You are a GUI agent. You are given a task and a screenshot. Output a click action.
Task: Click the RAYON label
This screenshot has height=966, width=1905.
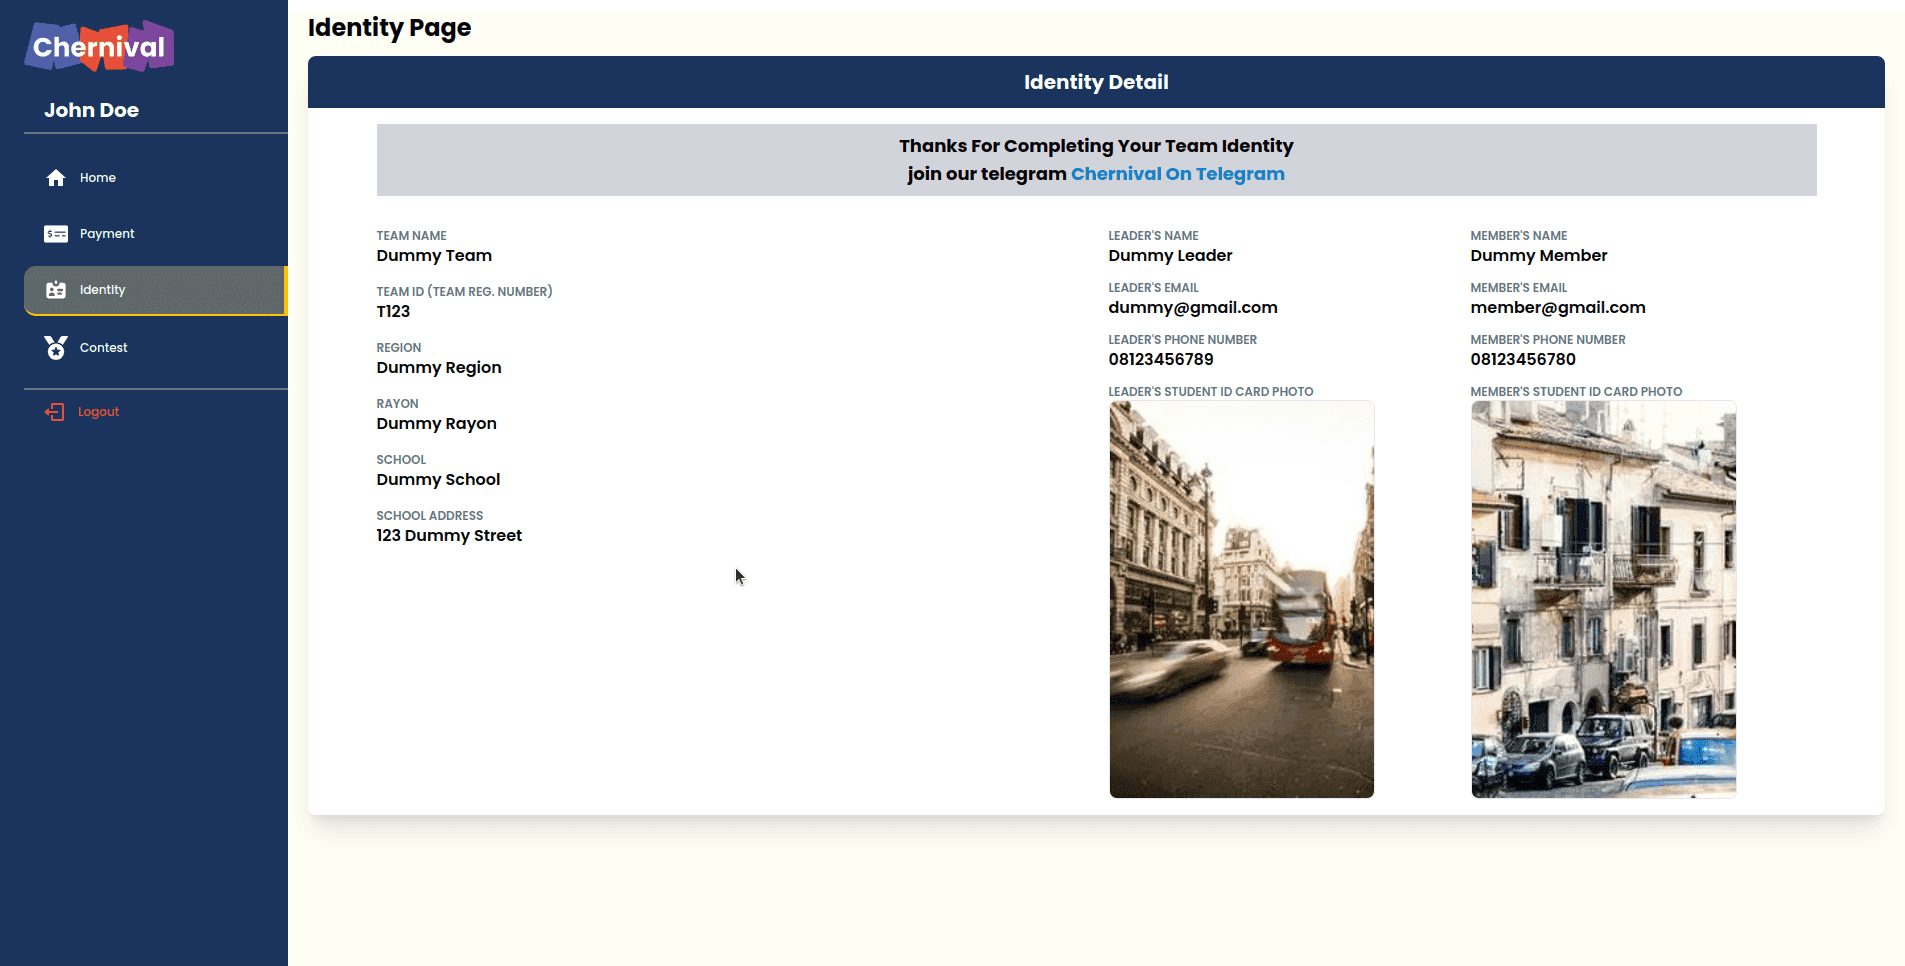tap(397, 404)
